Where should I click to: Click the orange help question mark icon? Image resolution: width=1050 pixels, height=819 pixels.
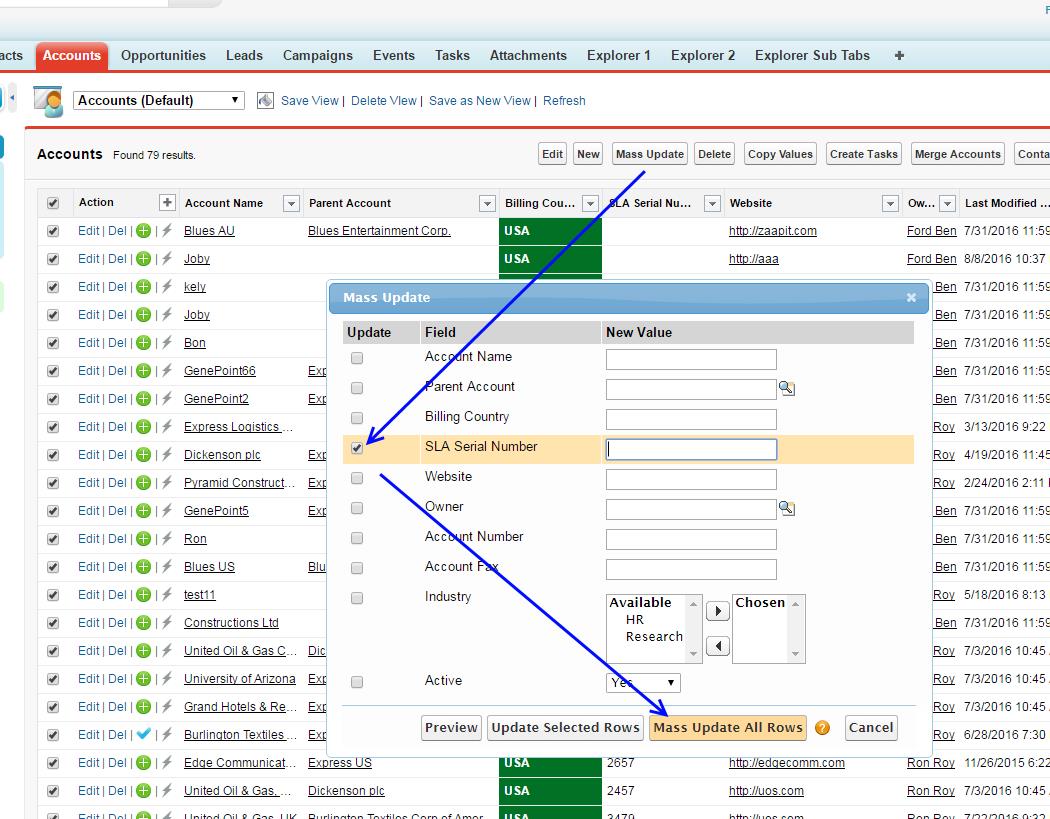click(x=822, y=728)
